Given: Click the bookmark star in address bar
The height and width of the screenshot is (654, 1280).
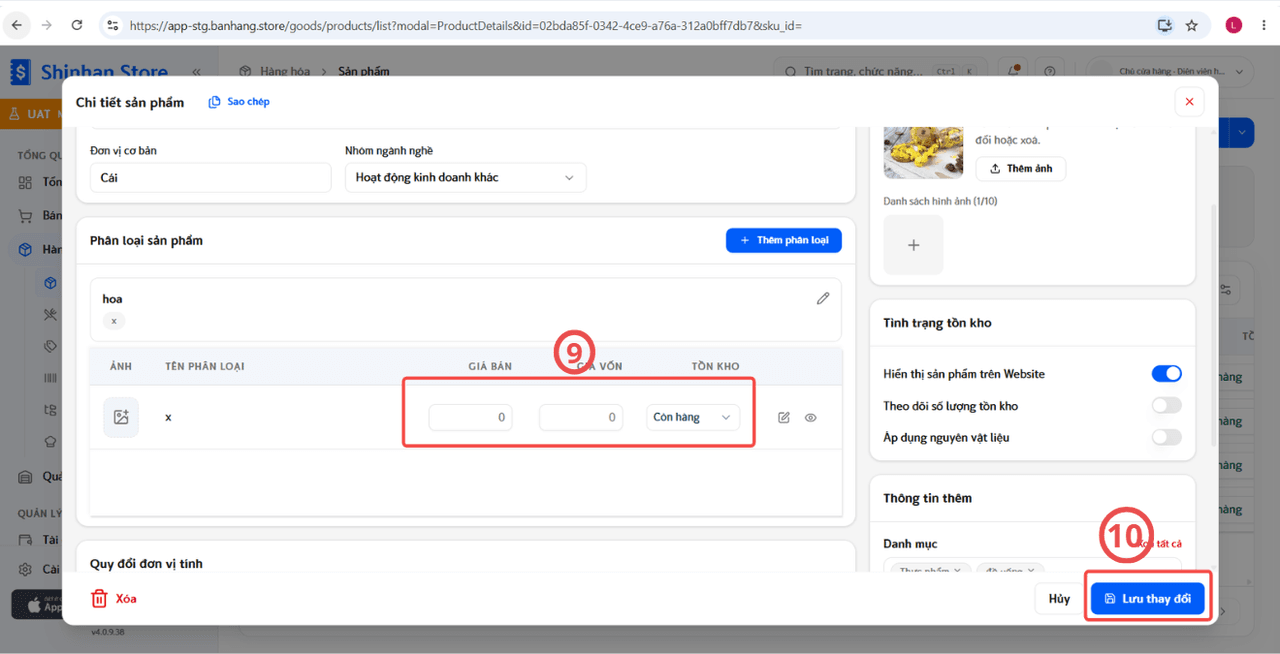Looking at the screenshot, I should pyautogui.click(x=1192, y=25).
